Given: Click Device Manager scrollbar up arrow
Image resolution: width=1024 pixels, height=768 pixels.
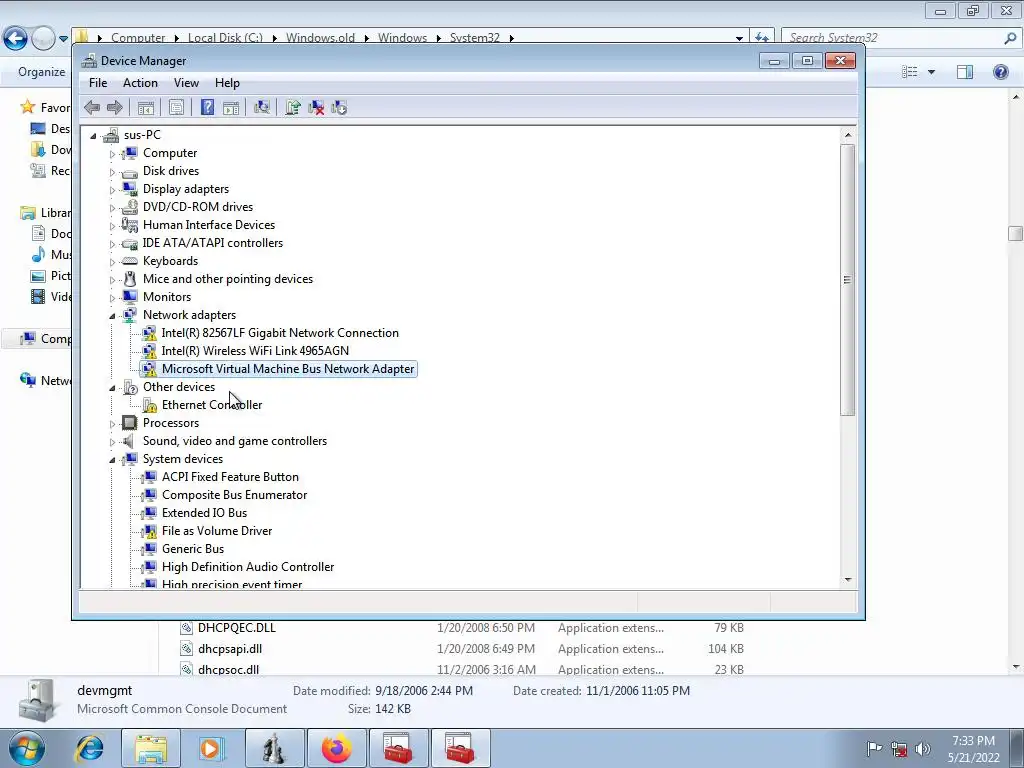Looking at the screenshot, I should 848,135.
